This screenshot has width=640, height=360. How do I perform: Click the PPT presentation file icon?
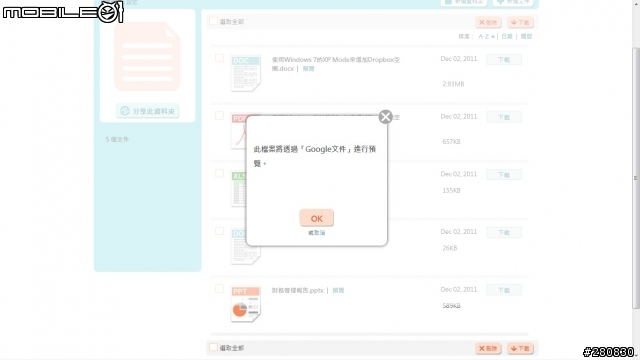click(x=245, y=304)
